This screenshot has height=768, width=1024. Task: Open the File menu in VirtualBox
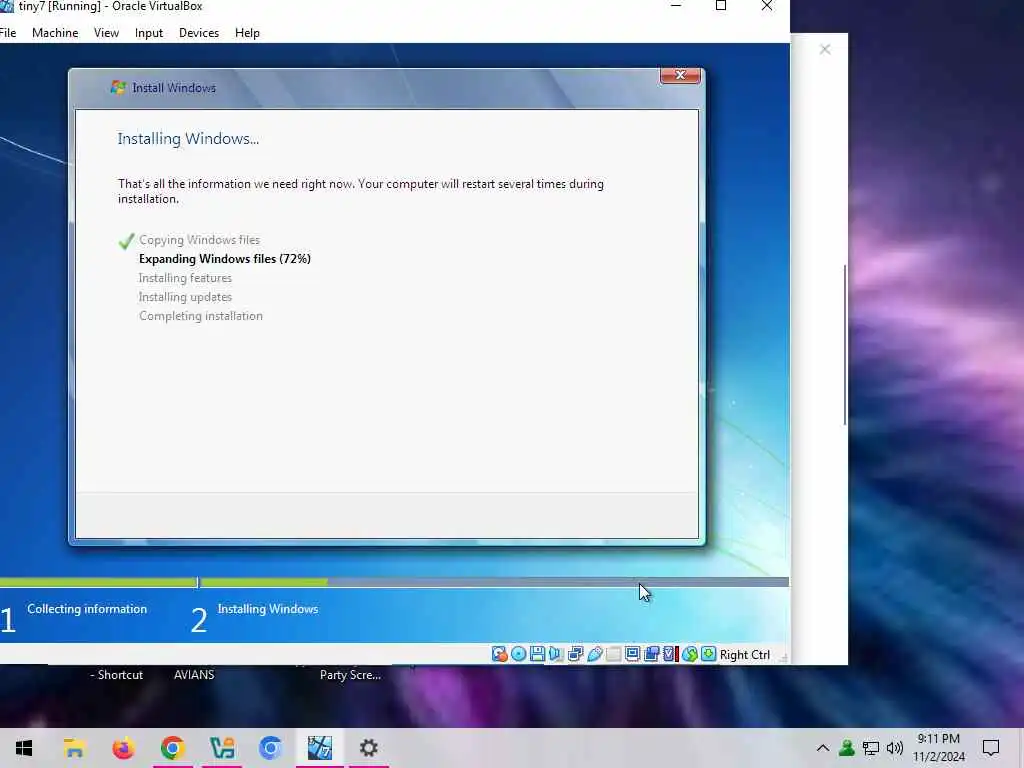(8, 33)
